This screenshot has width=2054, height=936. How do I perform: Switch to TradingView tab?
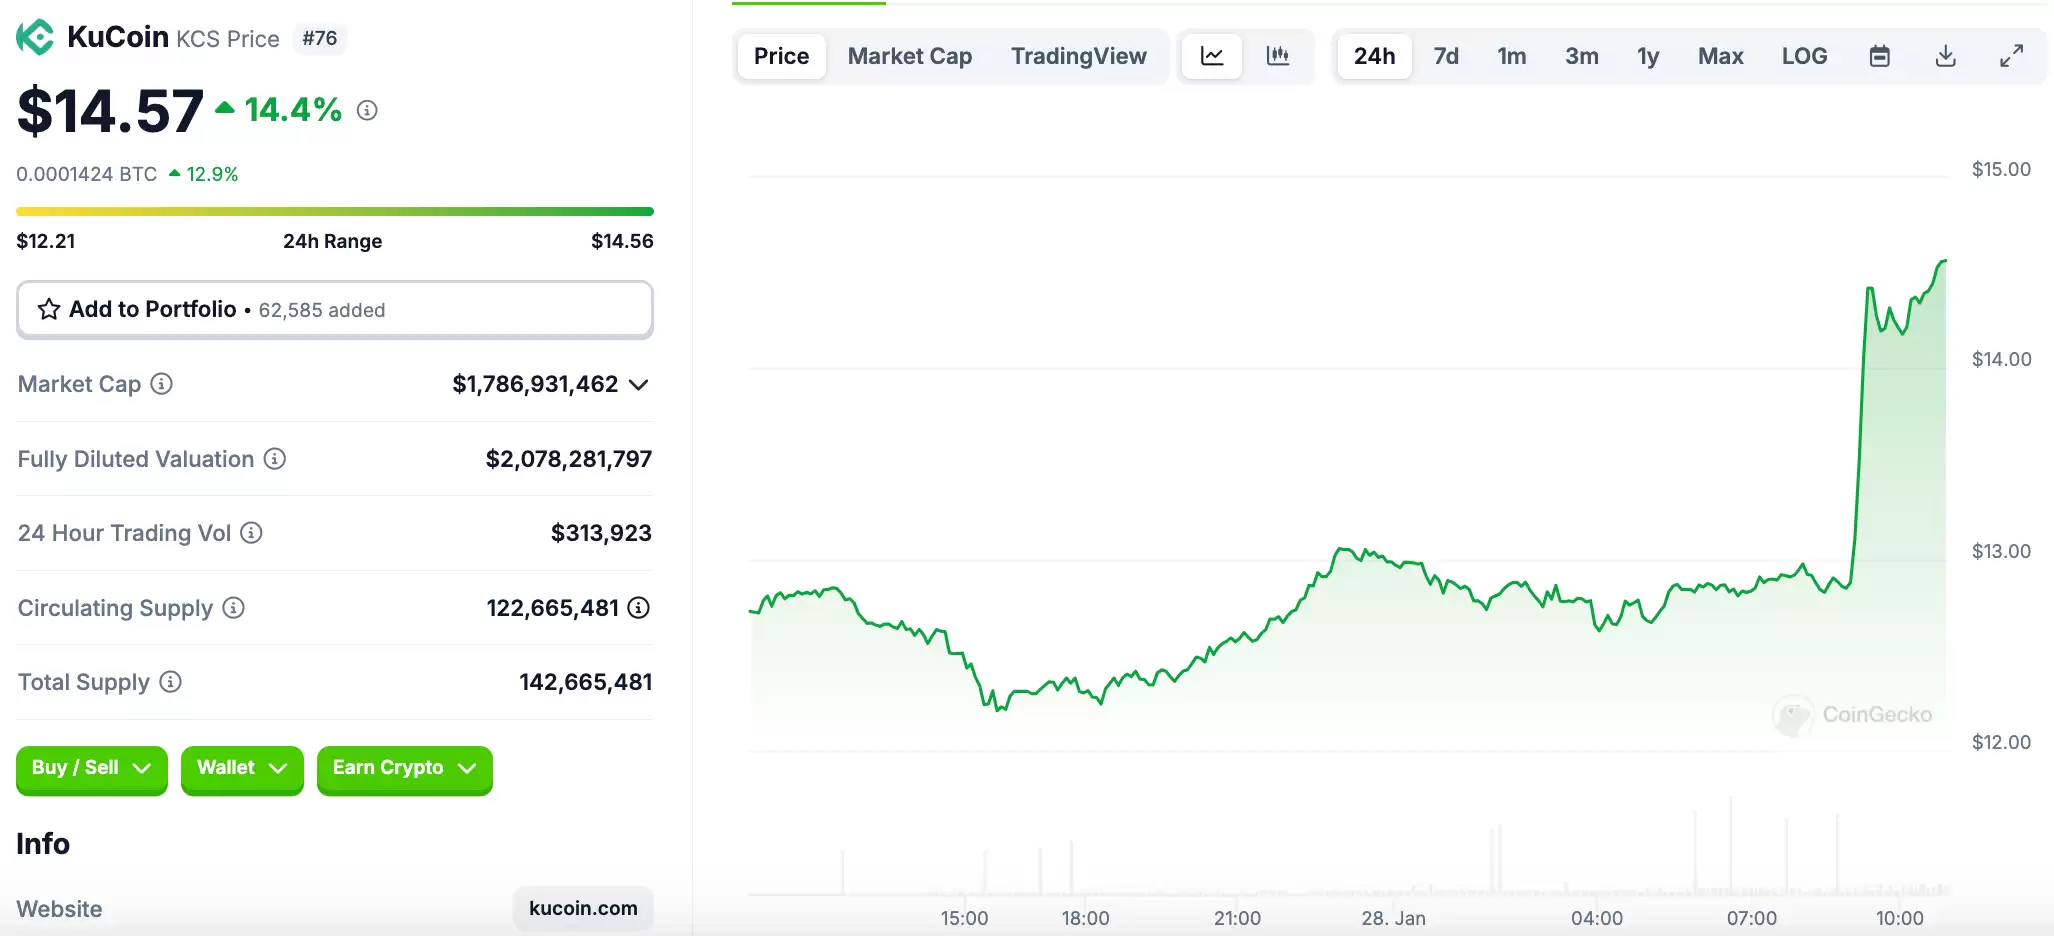point(1079,56)
